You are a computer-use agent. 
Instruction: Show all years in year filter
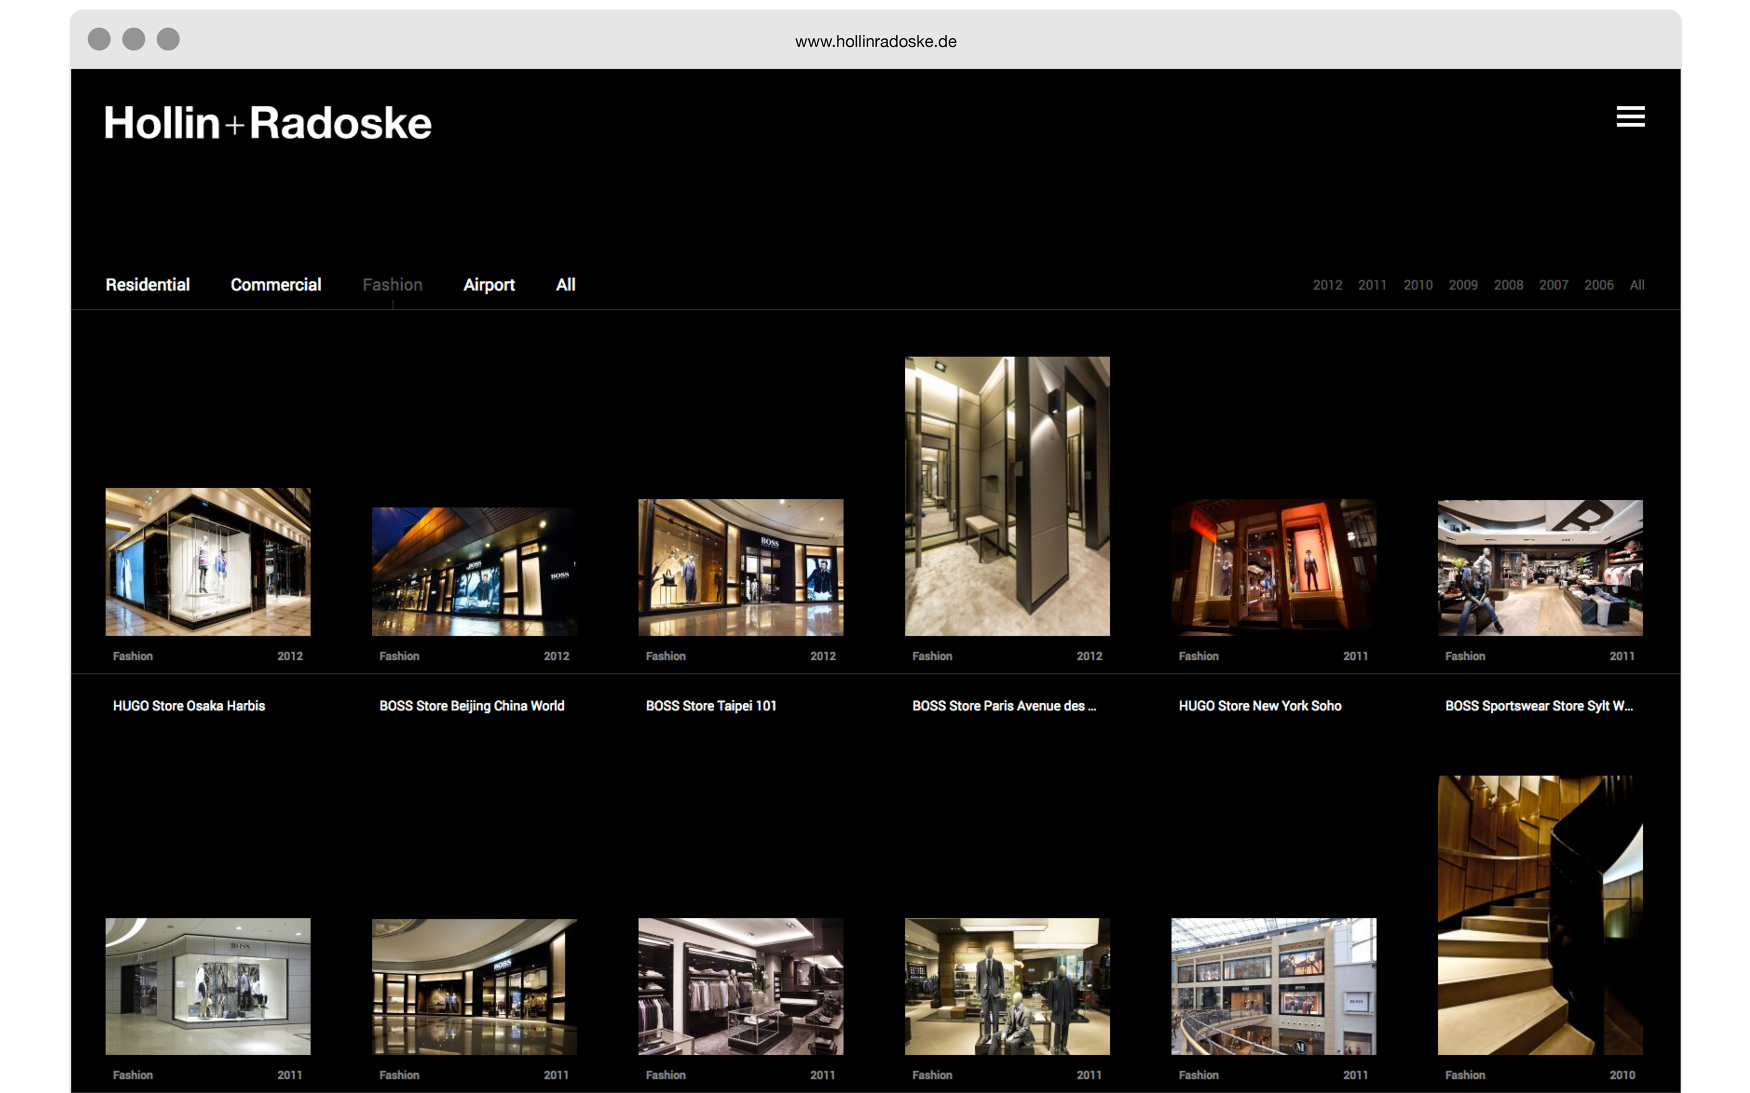[1637, 285]
